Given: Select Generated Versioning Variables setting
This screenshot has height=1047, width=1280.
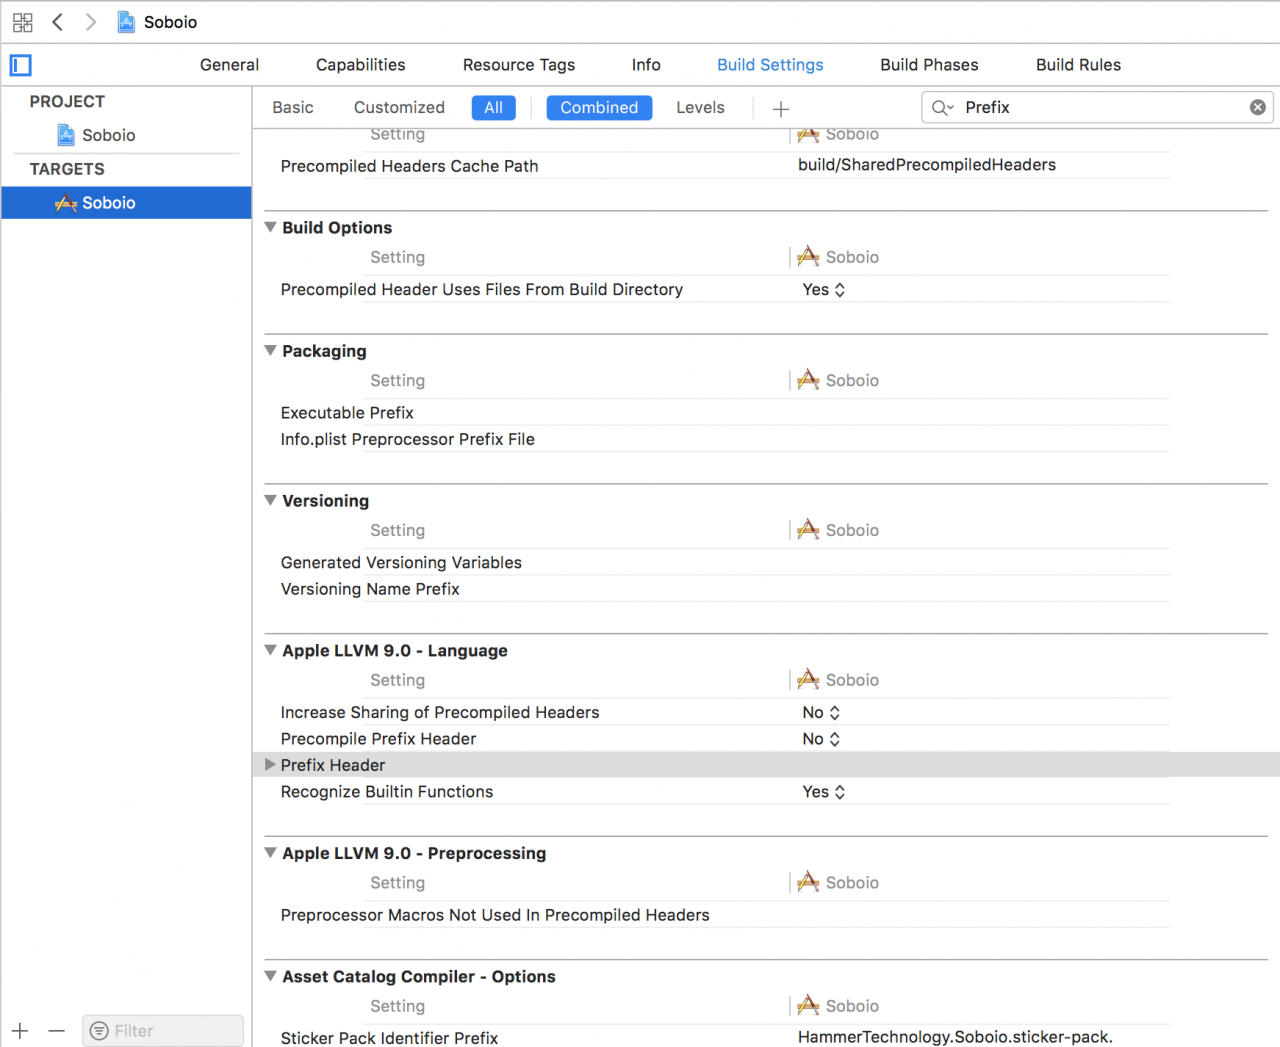Looking at the screenshot, I should click(401, 563).
